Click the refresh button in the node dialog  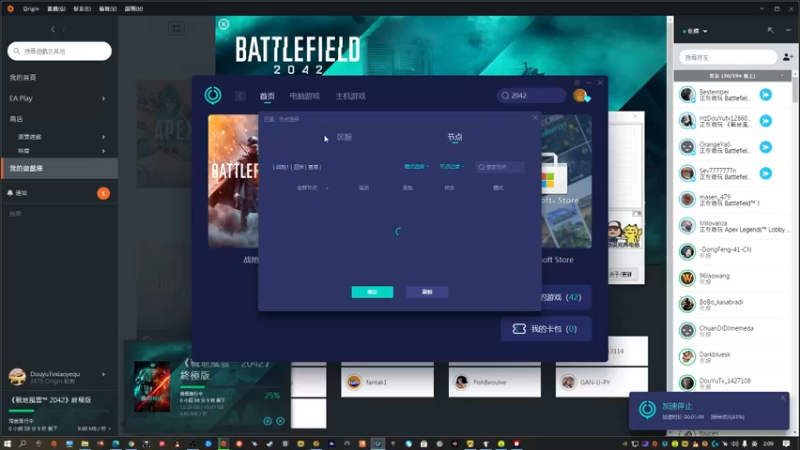point(427,292)
